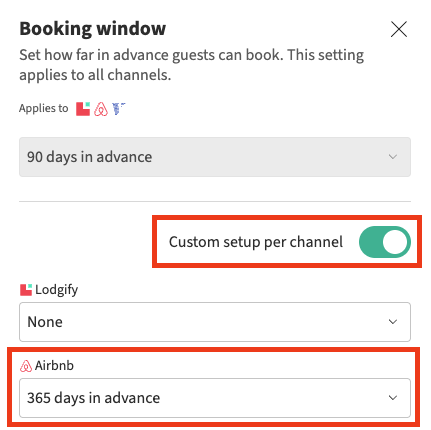The image size is (431, 430).
Task: Click the Airbnb channel label
Action: coord(54,366)
